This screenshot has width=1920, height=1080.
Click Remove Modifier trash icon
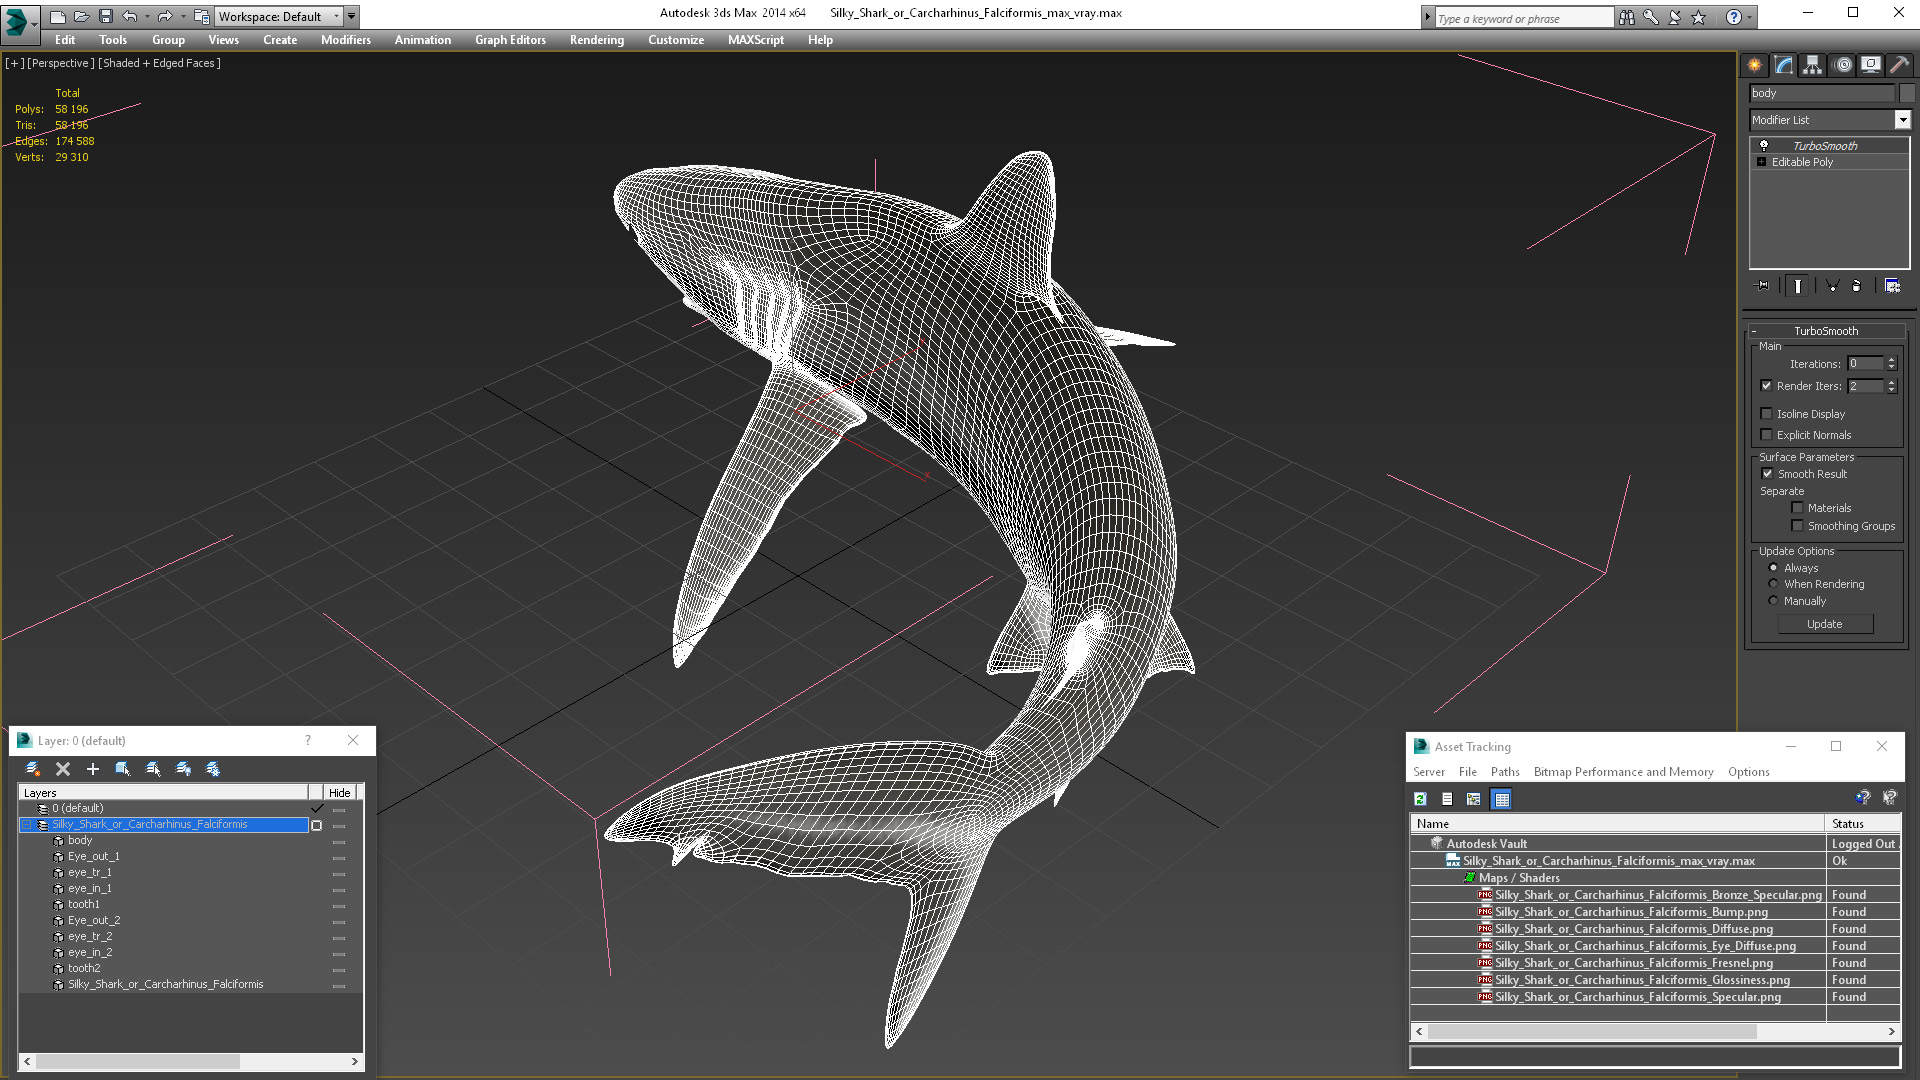point(1857,286)
